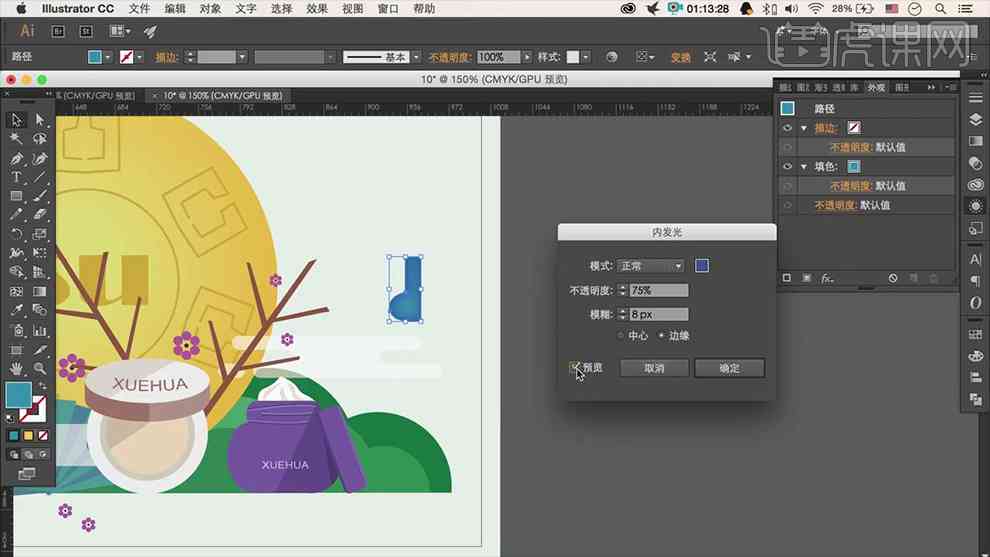This screenshot has width=990, height=557.
Task: Select the Rotate tool
Action: [x=16, y=234]
